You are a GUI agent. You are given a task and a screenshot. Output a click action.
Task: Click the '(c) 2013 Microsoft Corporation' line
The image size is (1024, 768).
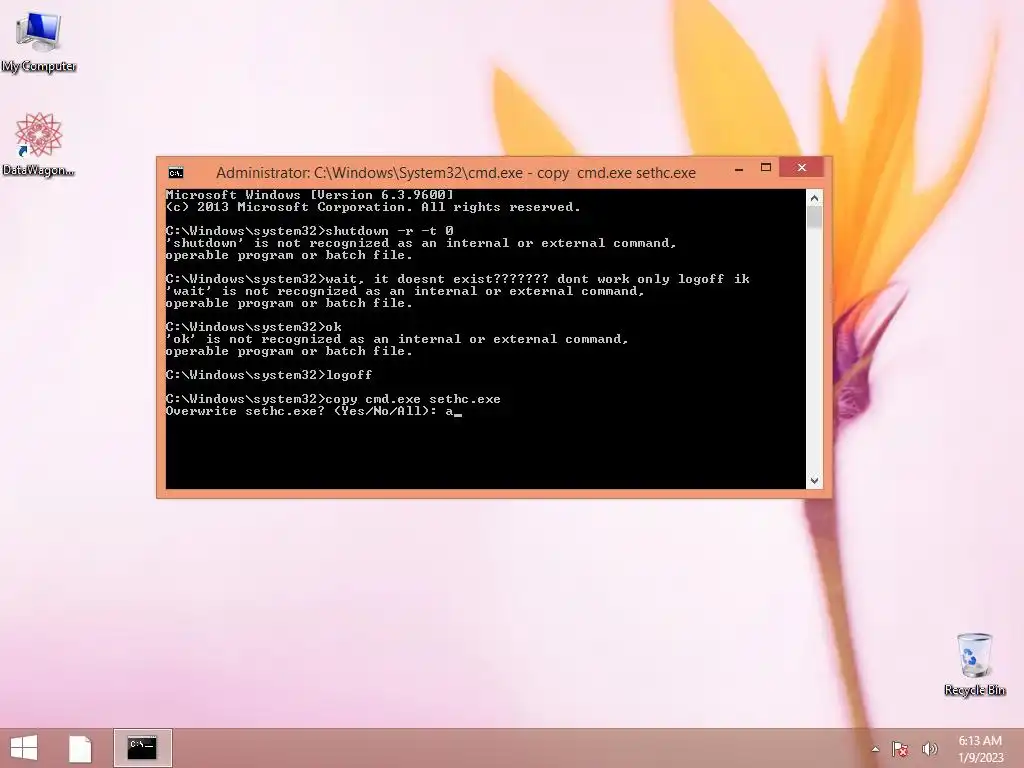click(373, 207)
